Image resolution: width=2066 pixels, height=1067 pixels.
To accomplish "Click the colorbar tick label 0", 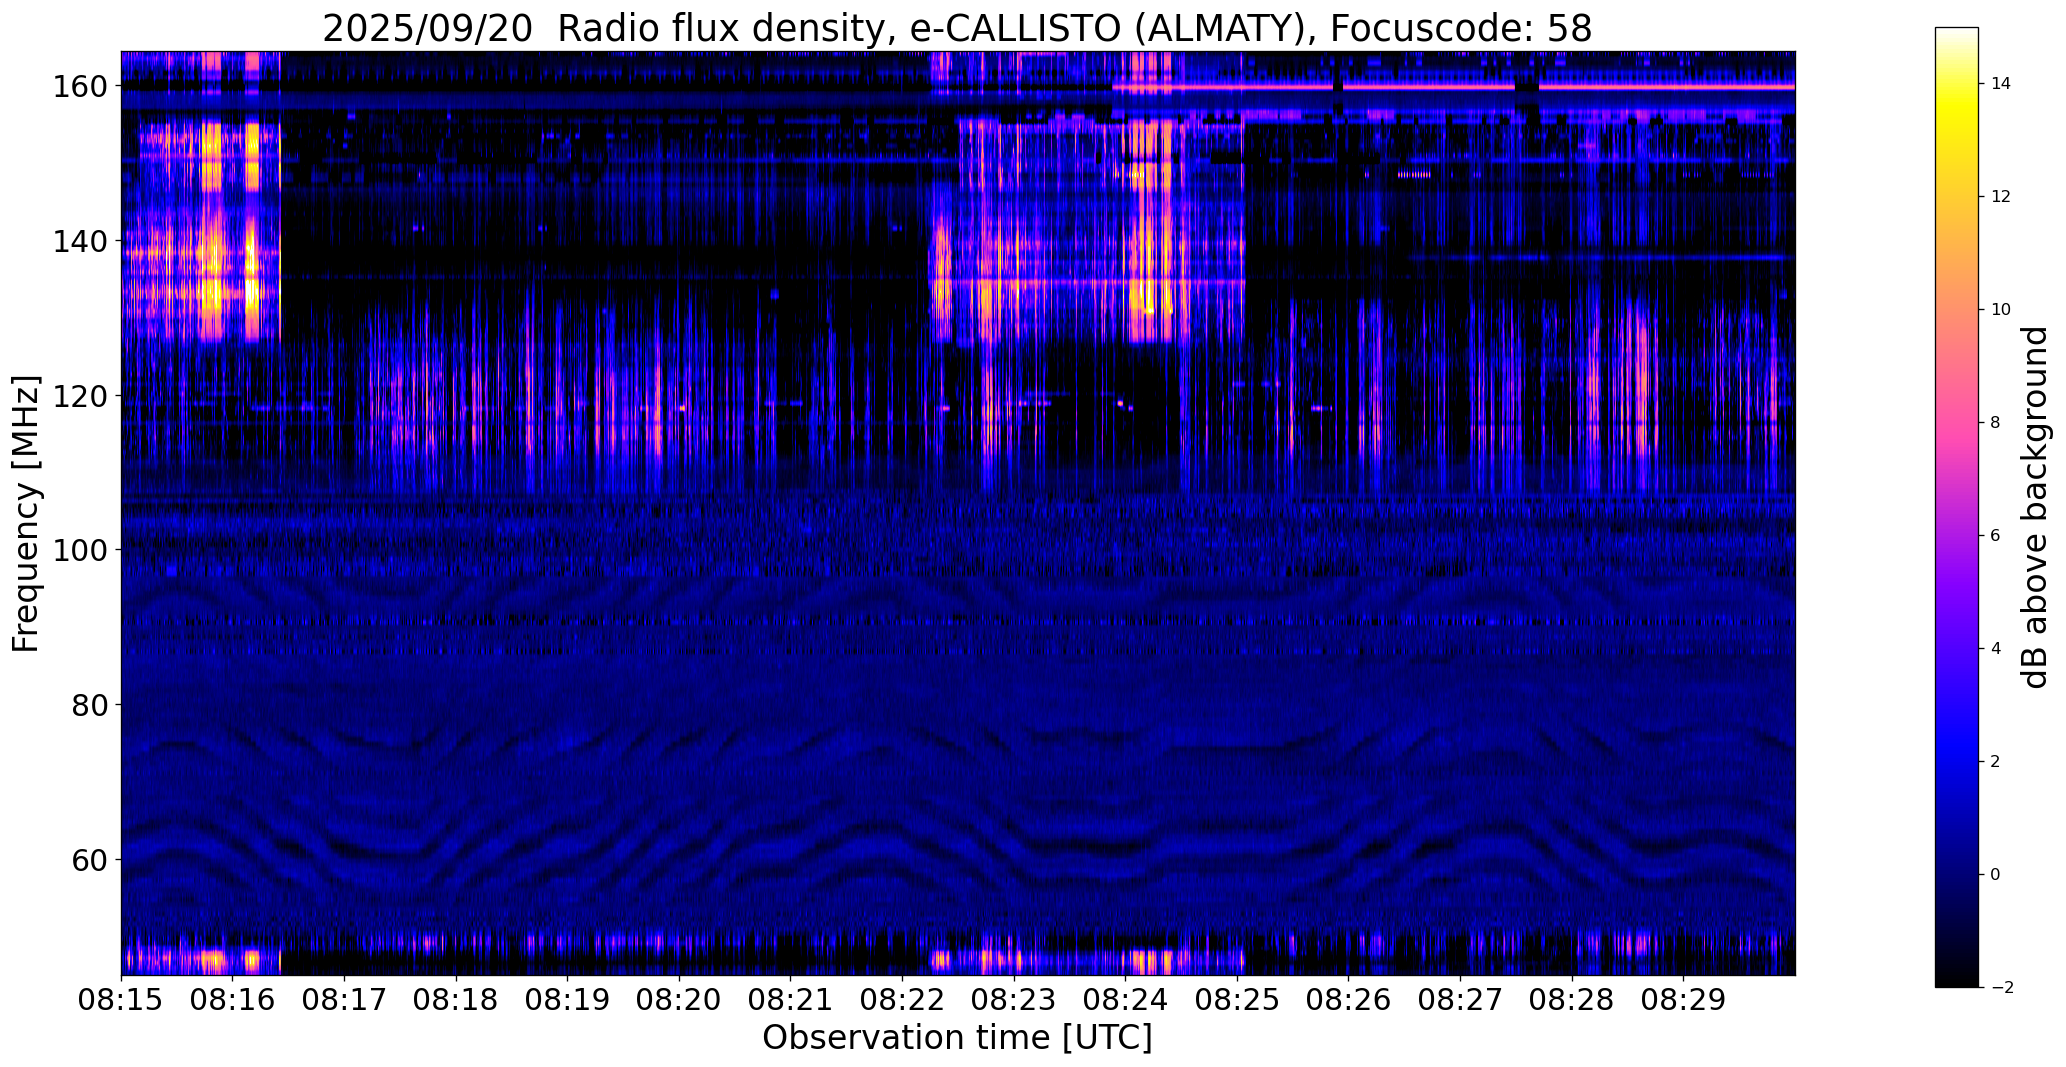I will (1995, 875).
